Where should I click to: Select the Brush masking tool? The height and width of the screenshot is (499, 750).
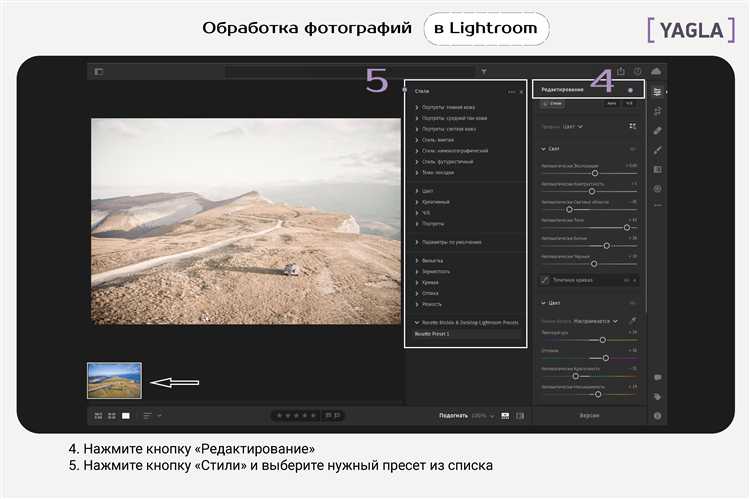[657, 150]
